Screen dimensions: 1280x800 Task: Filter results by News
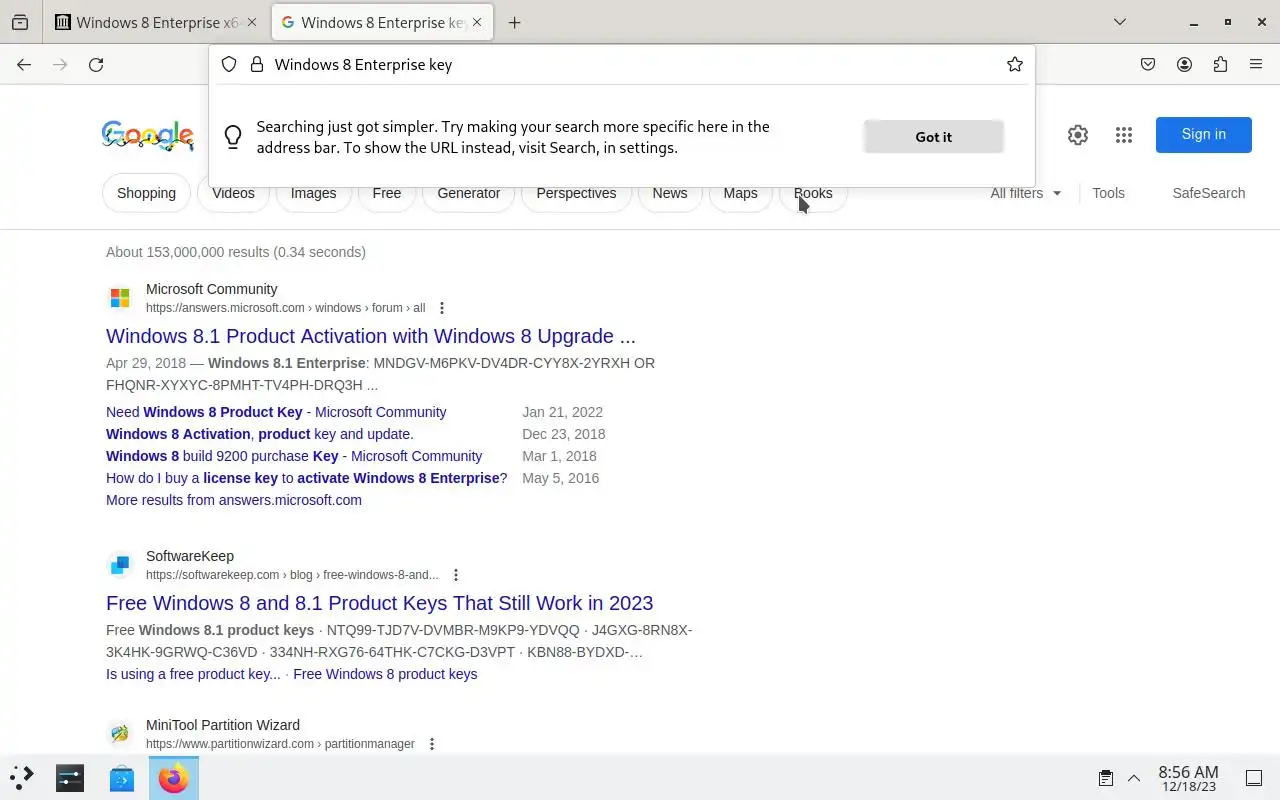pyautogui.click(x=670, y=193)
